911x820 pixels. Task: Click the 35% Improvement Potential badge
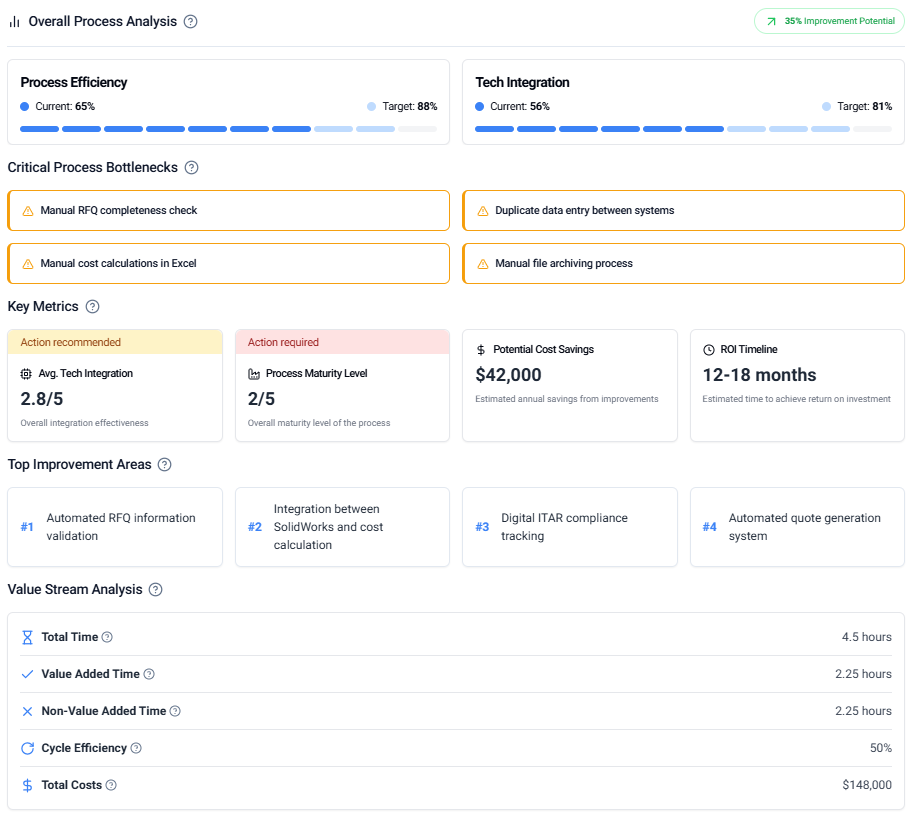(x=829, y=21)
